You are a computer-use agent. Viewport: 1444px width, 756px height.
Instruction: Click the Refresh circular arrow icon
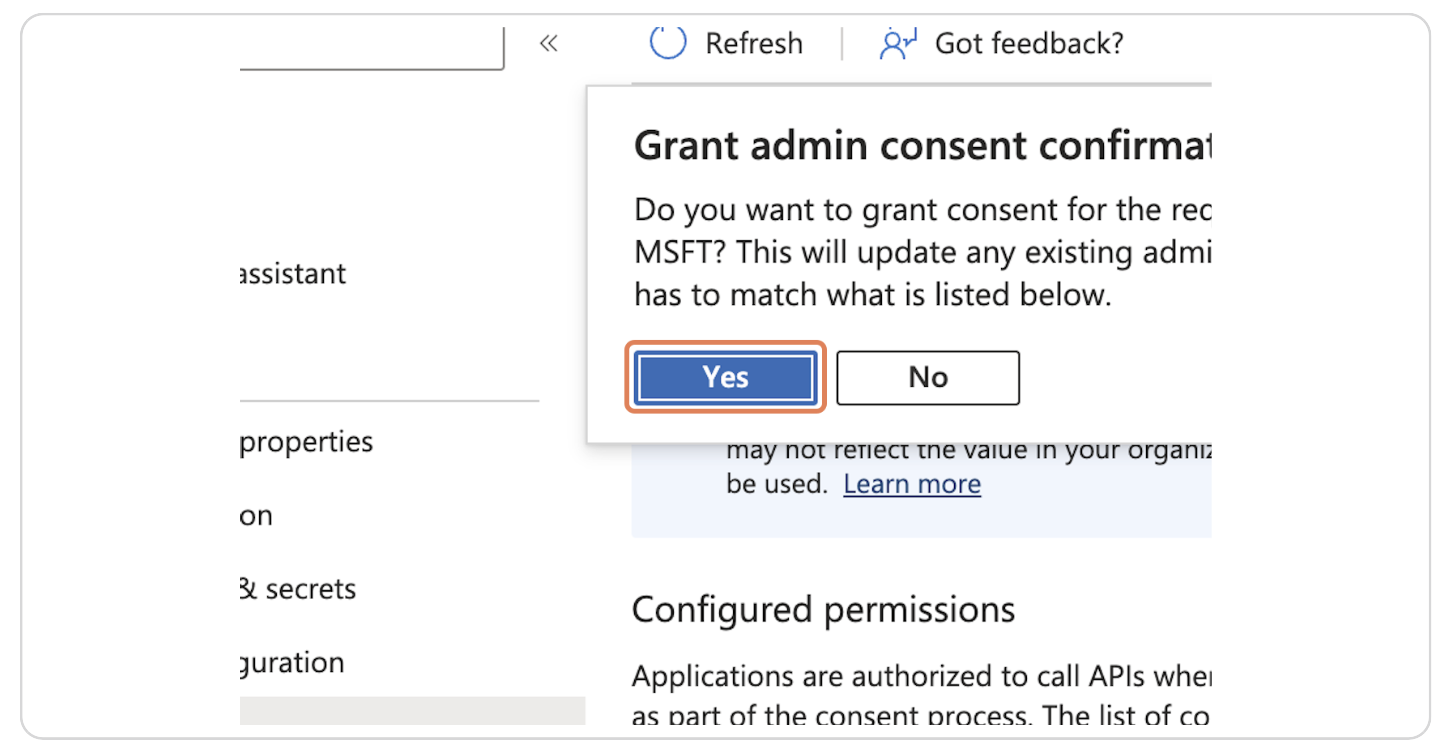[668, 43]
